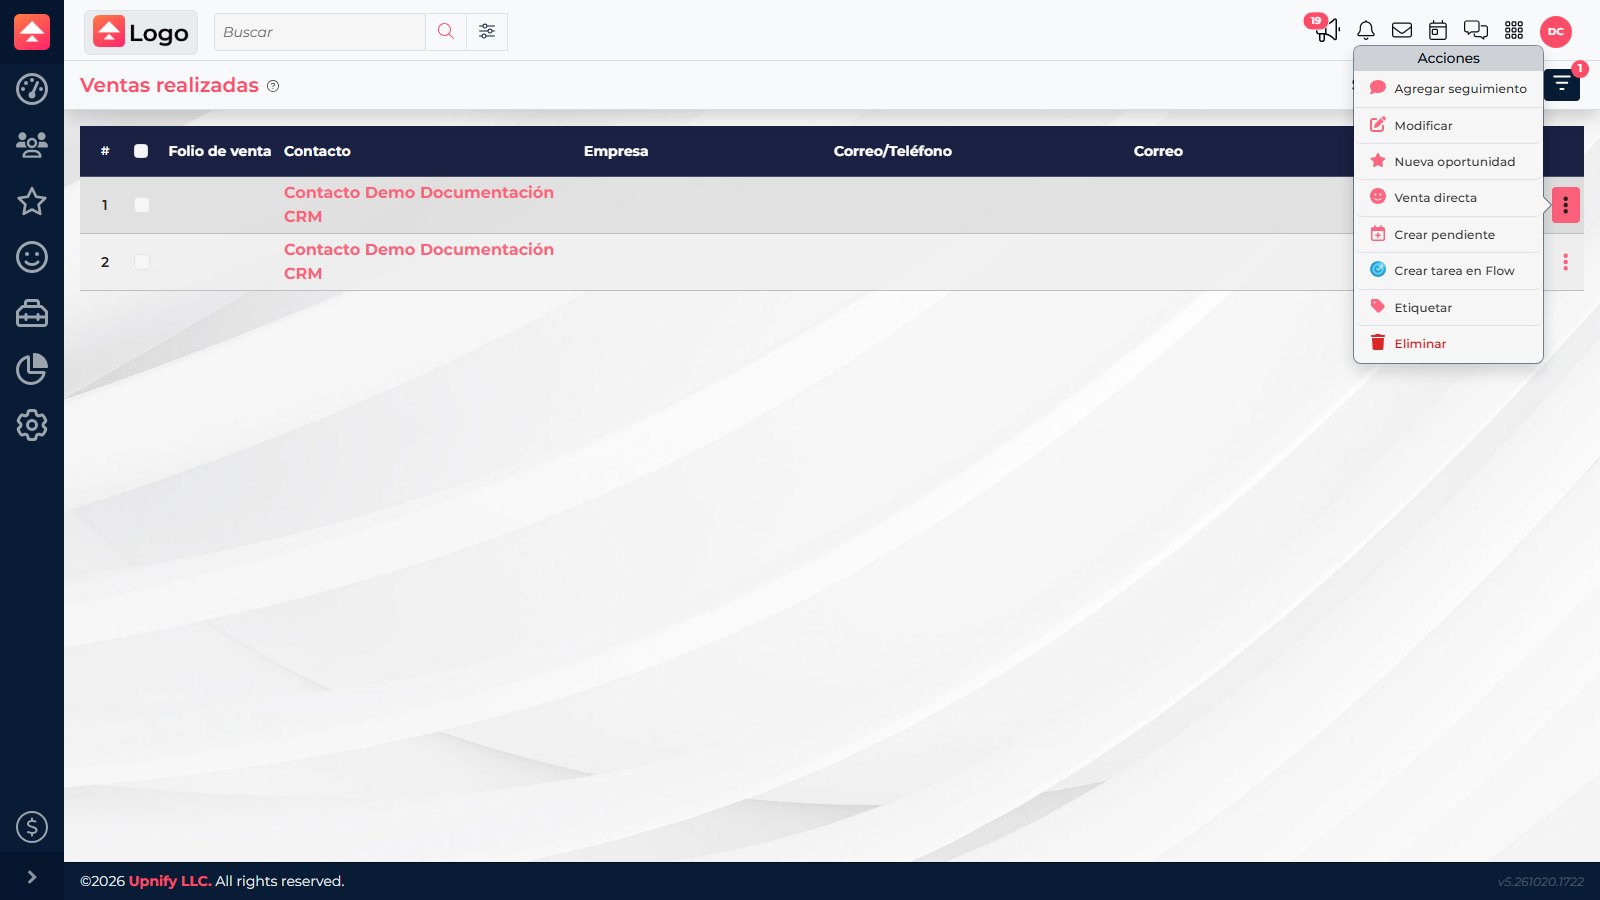Expand the sidebar with the bottom chevron
Image resolution: width=1600 pixels, height=900 pixels.
pos(32,877)
